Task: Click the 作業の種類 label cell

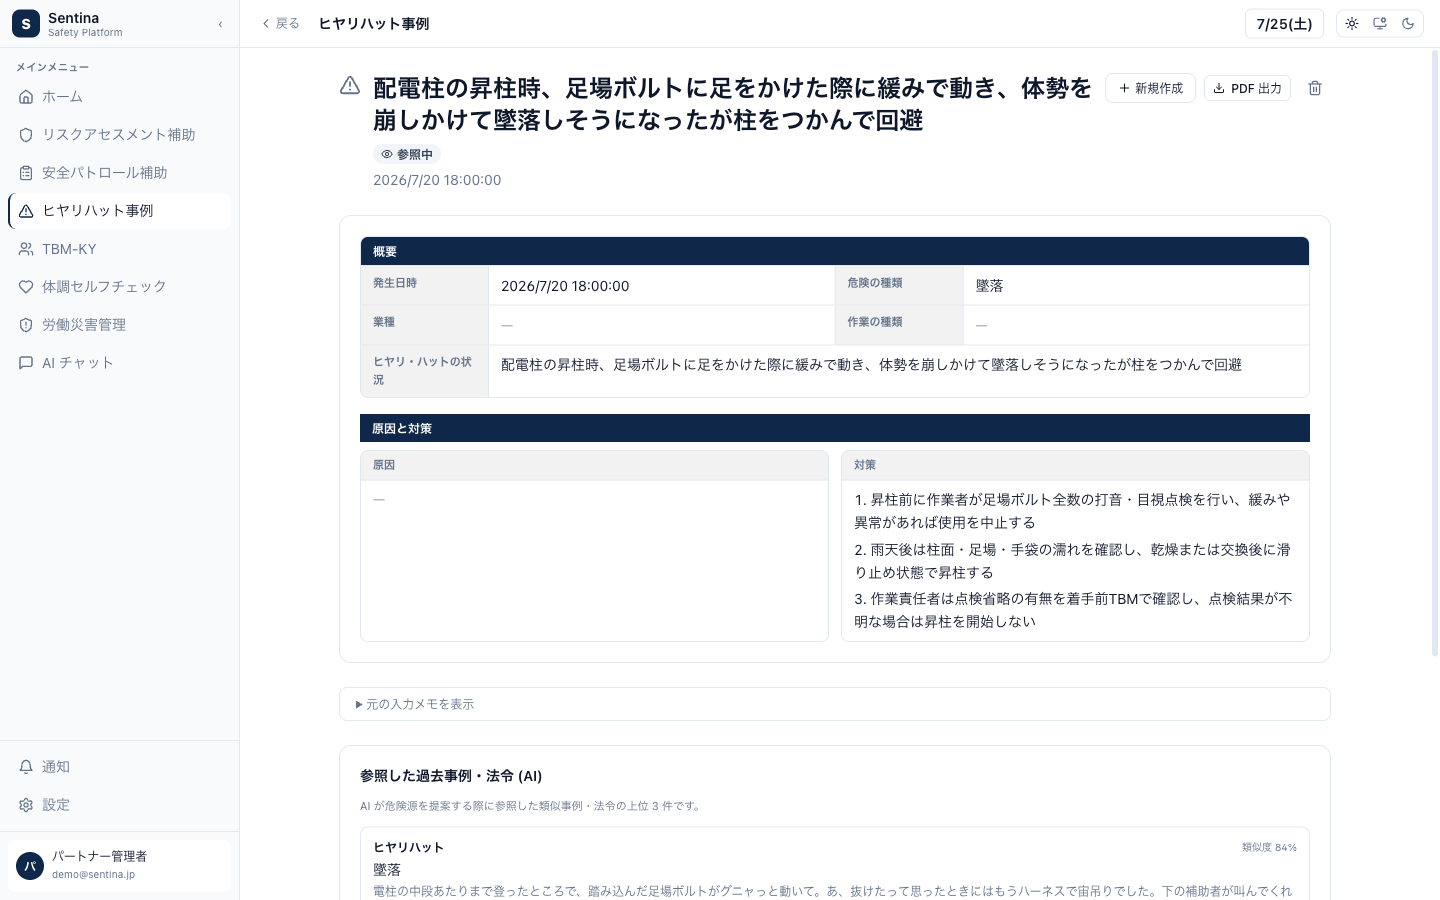Action: tap(898, 324)
